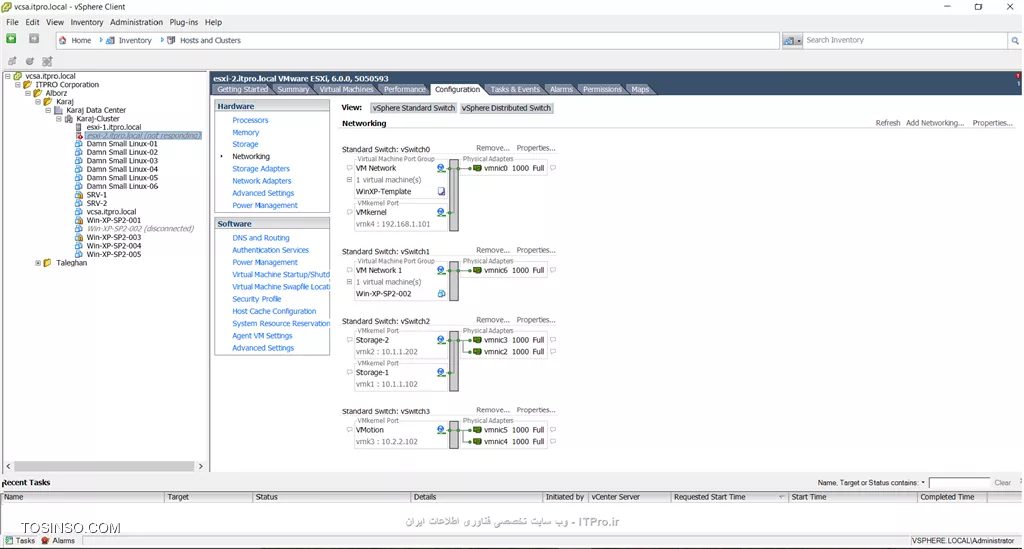Click the green back navigation arrow
Viewport: 1024px width, 549px height.
point(11,39)
